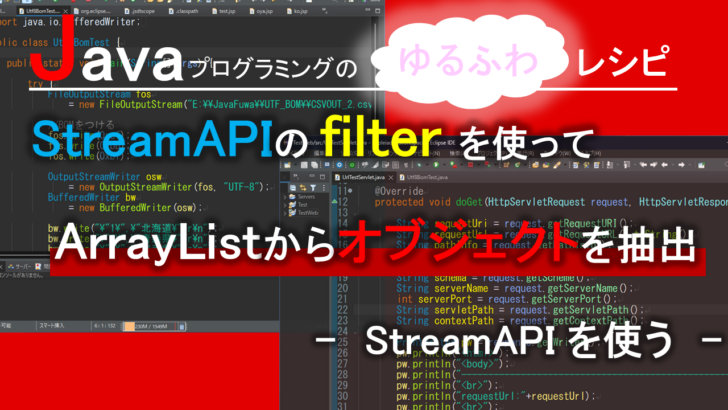728x410 pixels.
Task: Toggle Link with Editor in explorer
Action: (x=303, y=188)
